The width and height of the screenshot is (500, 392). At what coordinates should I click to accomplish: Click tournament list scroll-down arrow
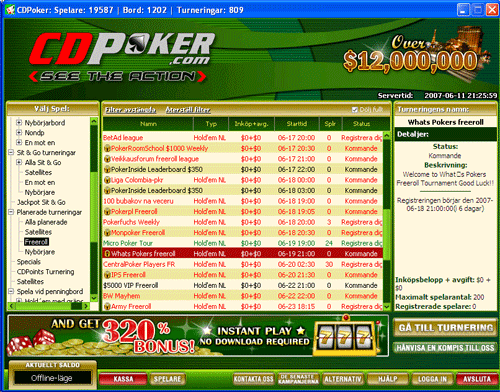[x=387, y=306]
